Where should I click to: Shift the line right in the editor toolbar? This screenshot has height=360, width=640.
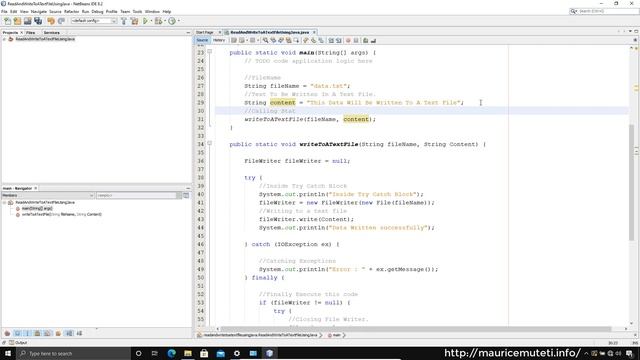click(x=339, y=40)
